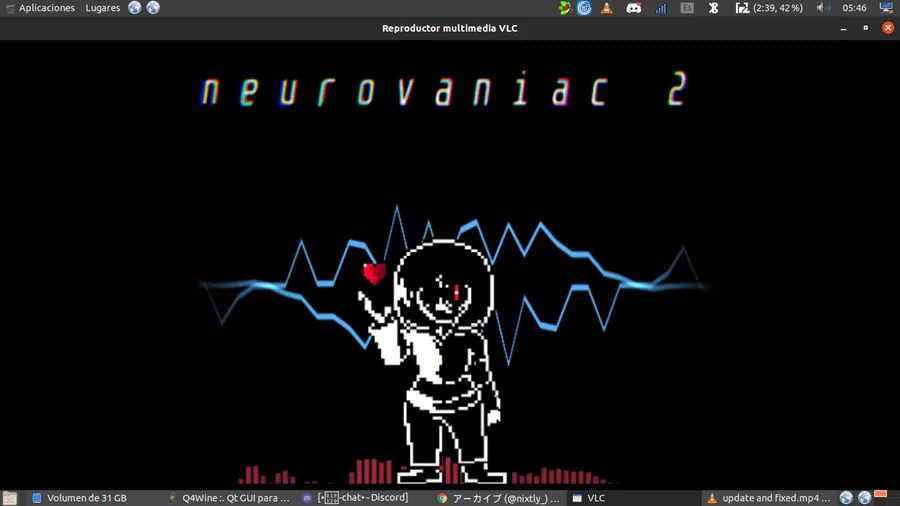Open the Aplicaciones menu
The width and height of the screenshot is (900, 506).
point(40,8)
